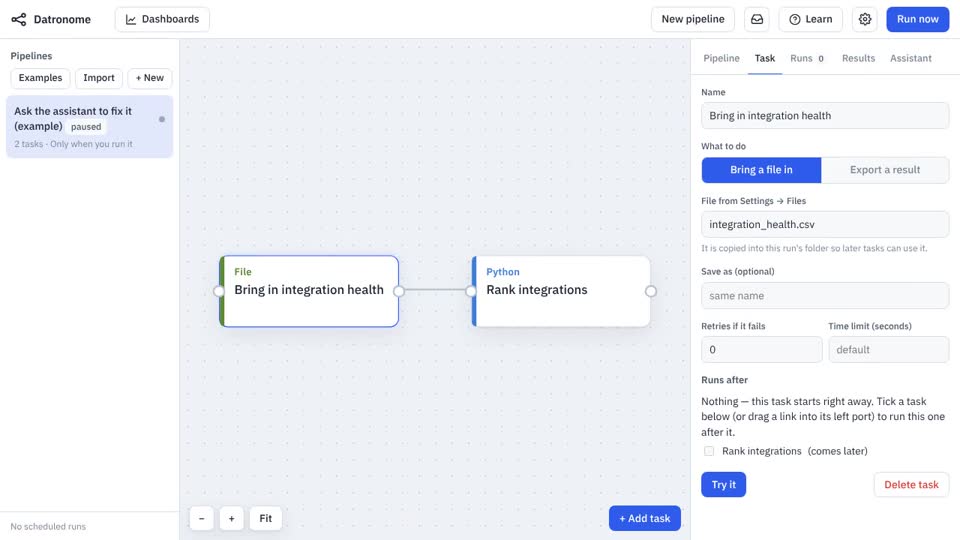Click the paused status badge
Screen dimensions: 960x540
(x=86, y=127)
